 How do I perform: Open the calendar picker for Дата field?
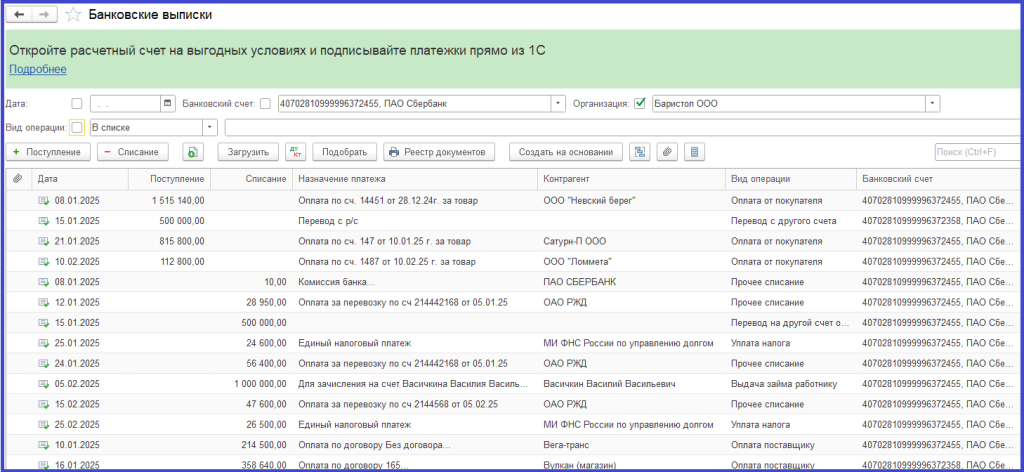click(168, 103)
